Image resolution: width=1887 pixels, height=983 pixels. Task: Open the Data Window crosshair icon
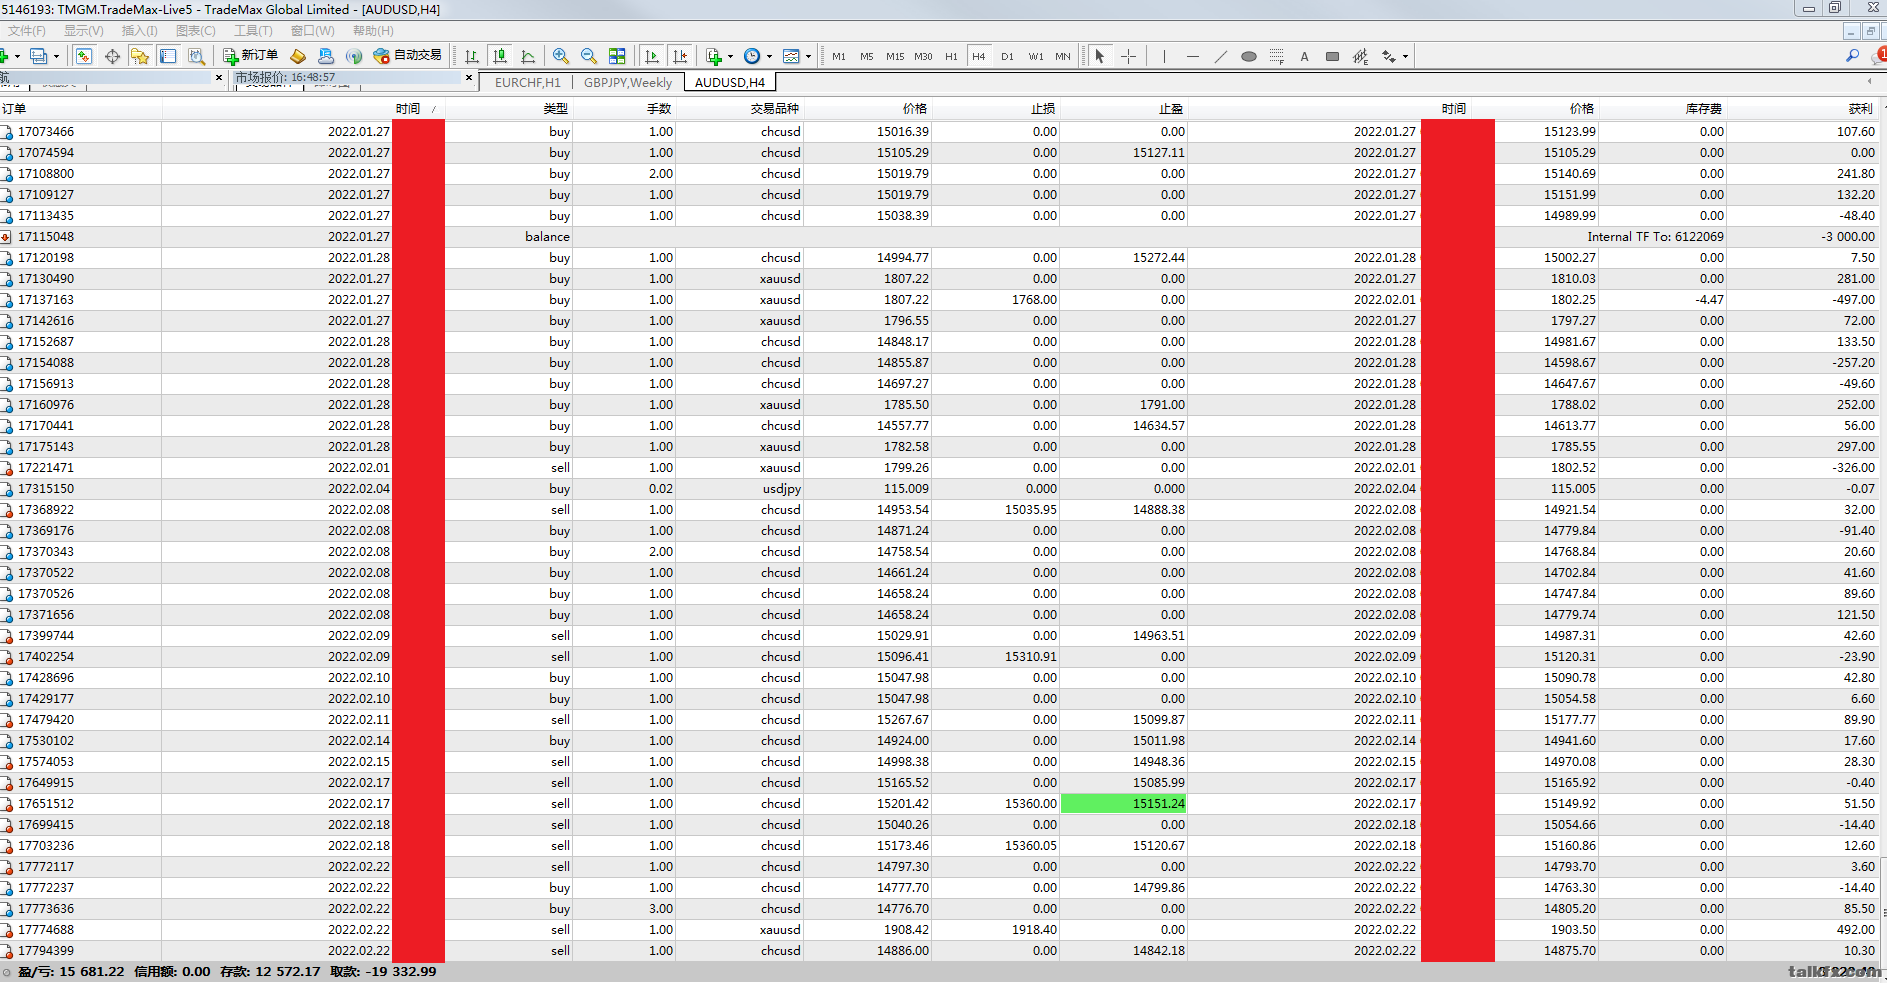pyautogui.click(x=112, y=56)
